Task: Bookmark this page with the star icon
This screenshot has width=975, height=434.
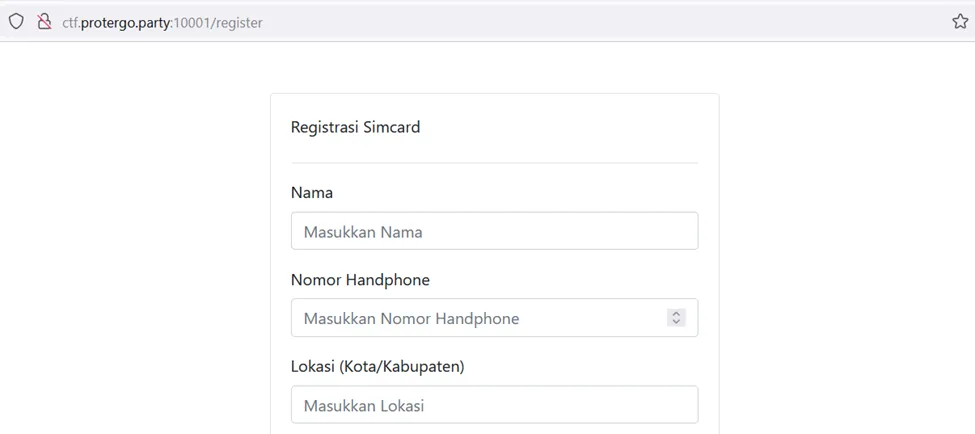Action: point(960,21)
